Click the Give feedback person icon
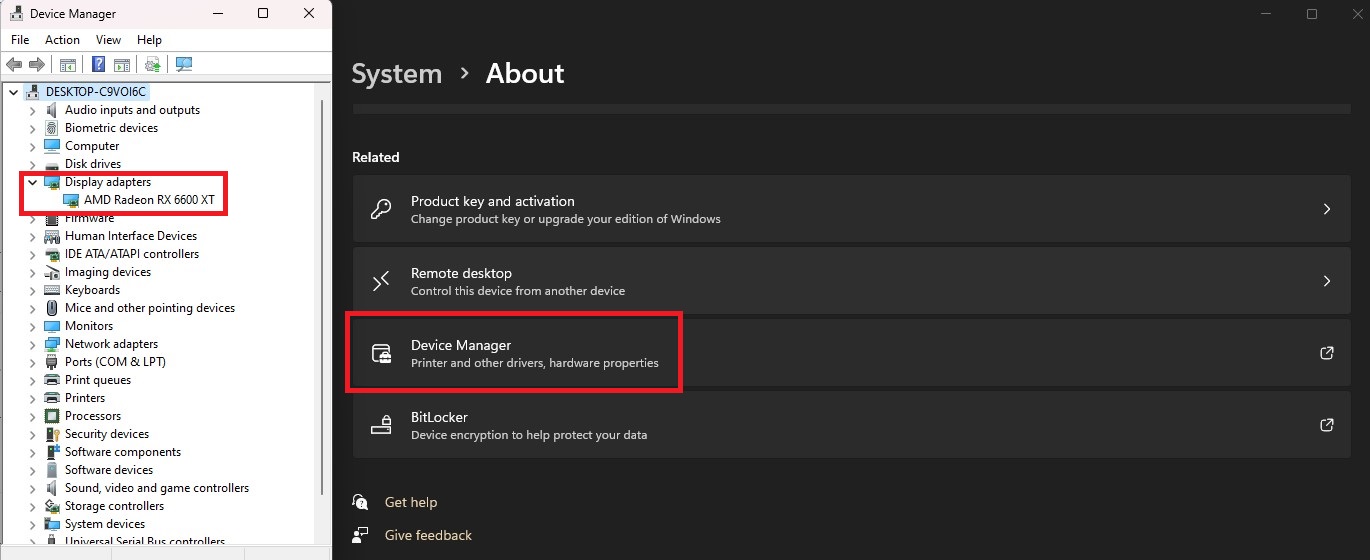Viewport: 1370px width, 560px height. click(x=361, y=535)
